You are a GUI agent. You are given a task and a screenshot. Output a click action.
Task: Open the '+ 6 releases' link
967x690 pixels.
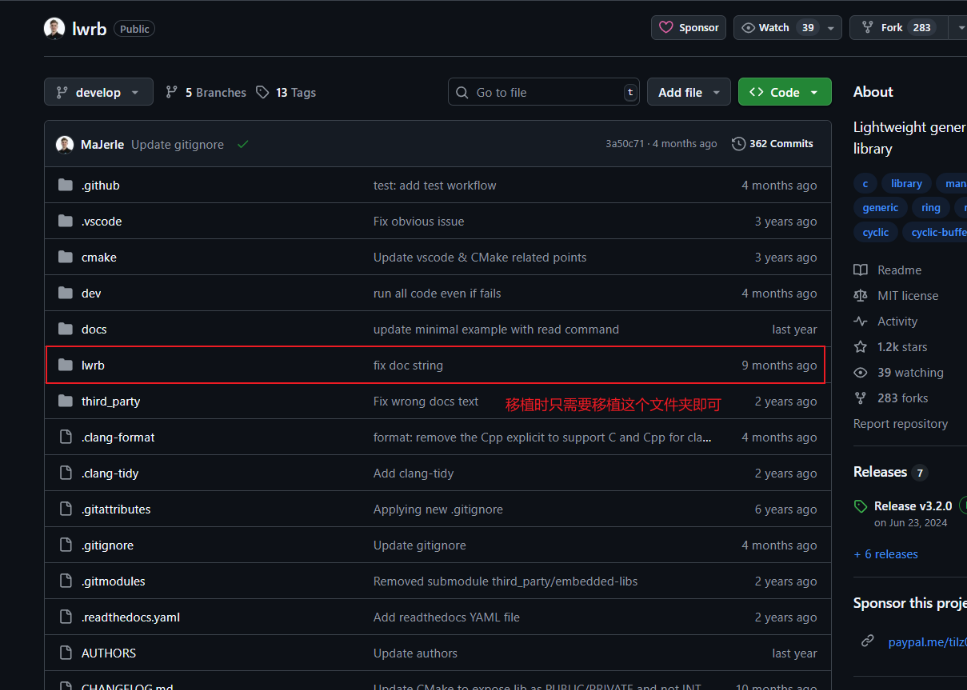coord(886,554)
